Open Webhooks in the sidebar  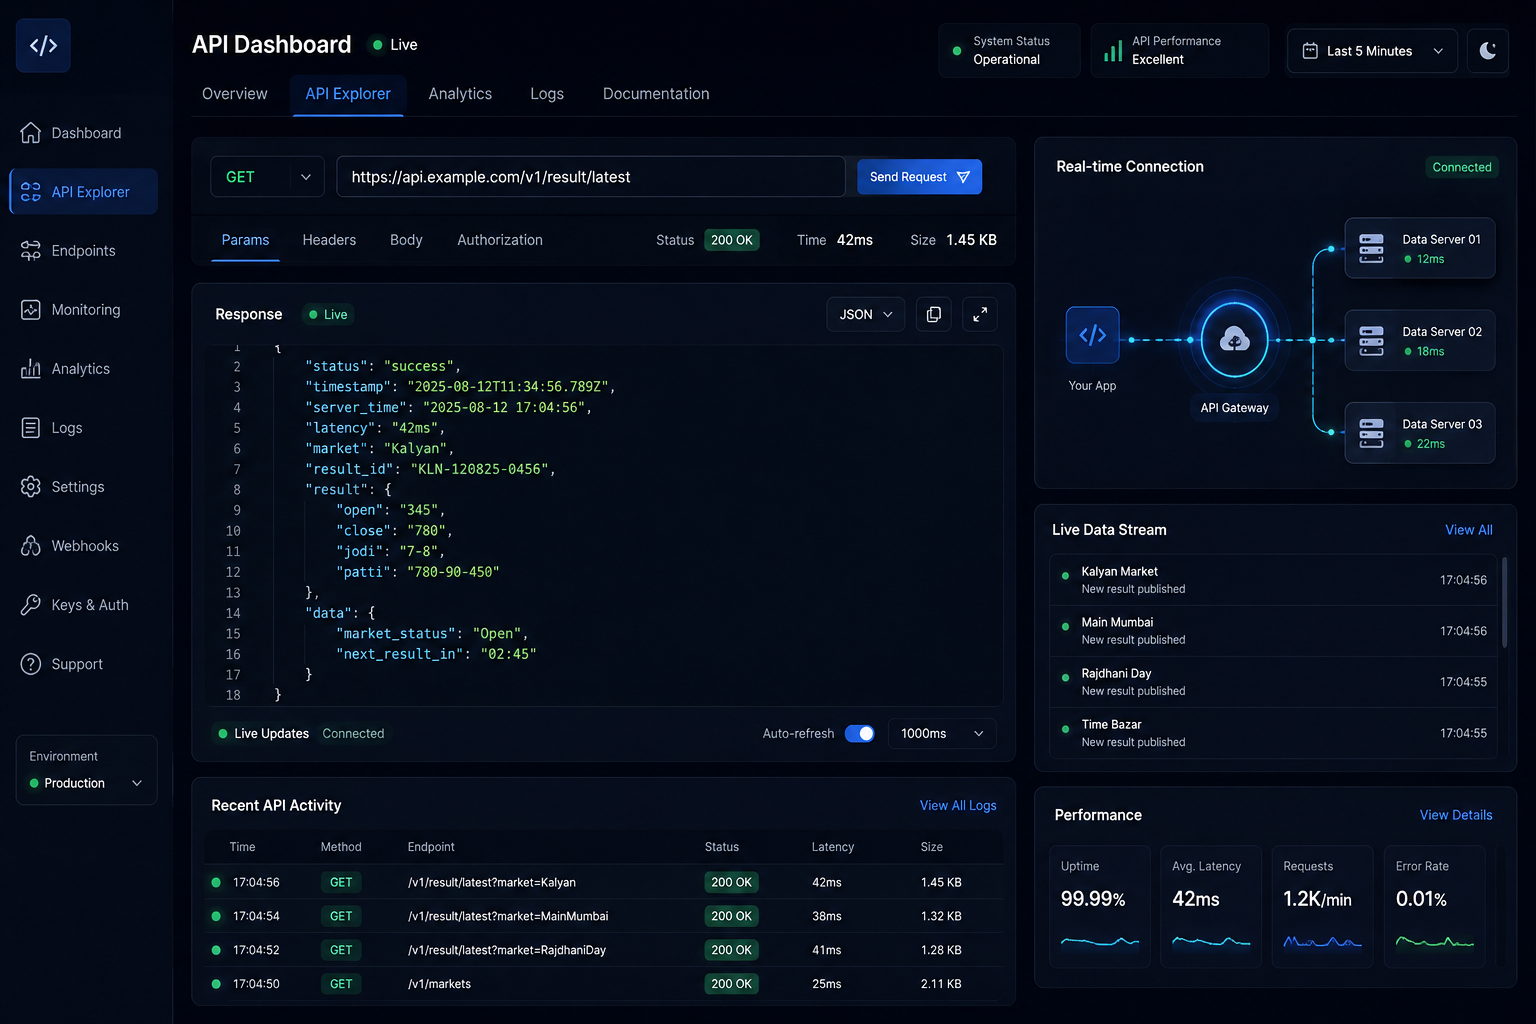[84, 546]
